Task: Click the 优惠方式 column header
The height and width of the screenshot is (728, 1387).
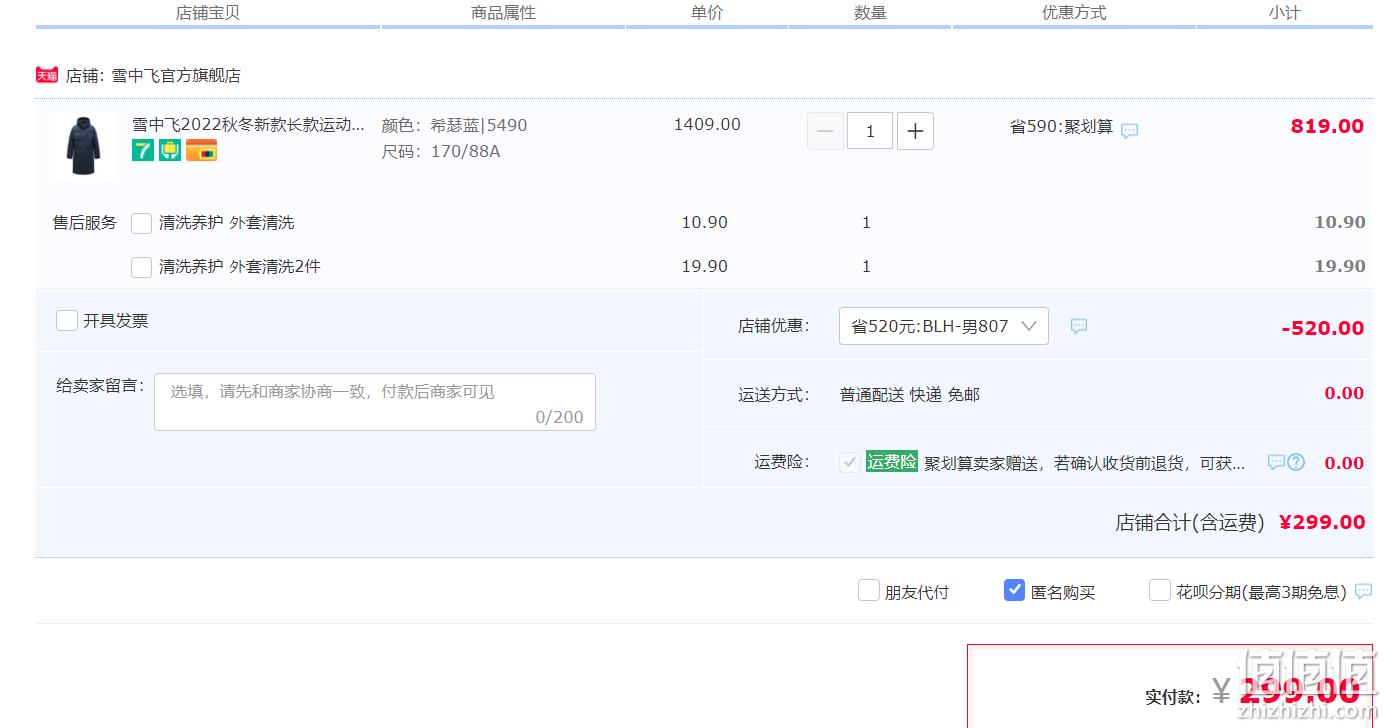Action: click(x=1074, y=13)
